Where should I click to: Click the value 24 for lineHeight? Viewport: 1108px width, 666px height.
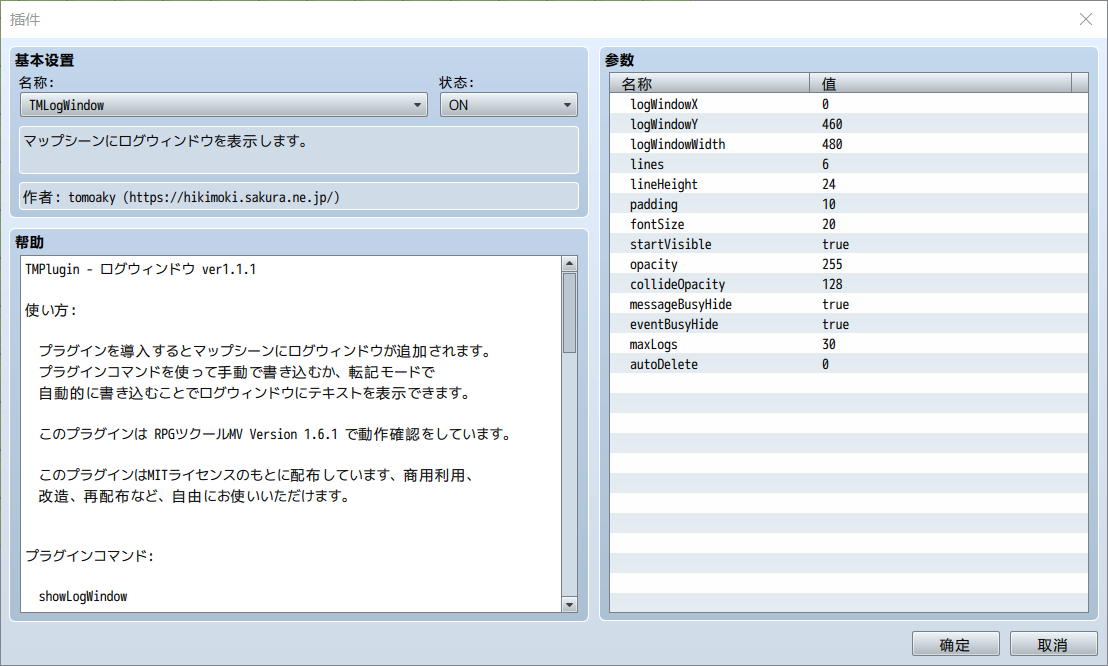tap(829, 185)
